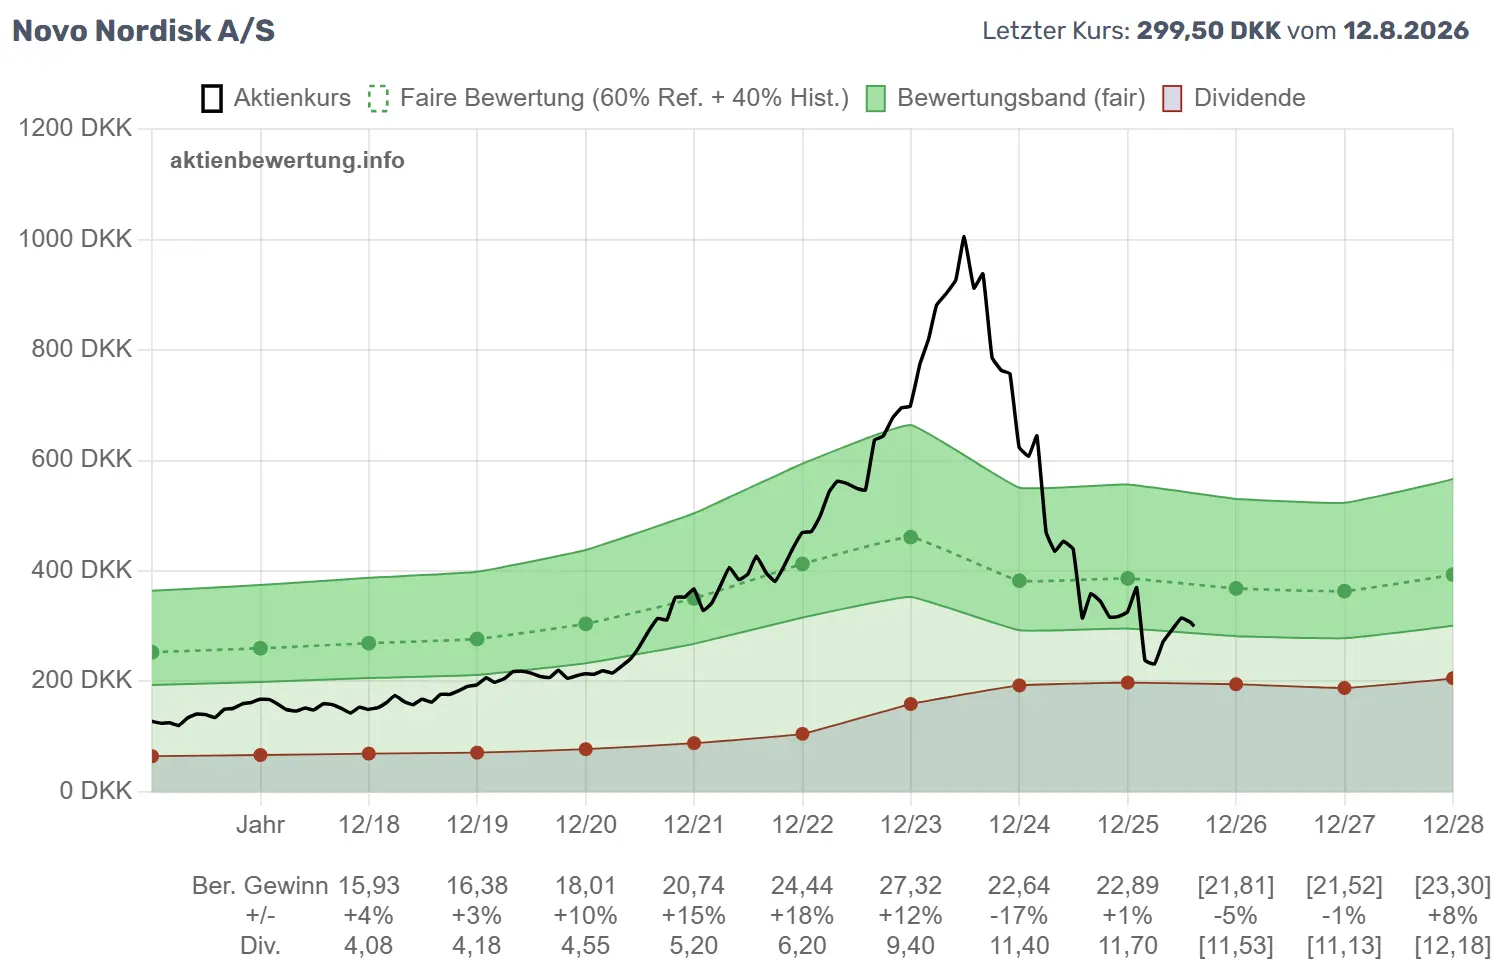Screen dimensions: 1504x972
Task: Click the 600 DKK y-axis label
Action: [x=81, y=459]
